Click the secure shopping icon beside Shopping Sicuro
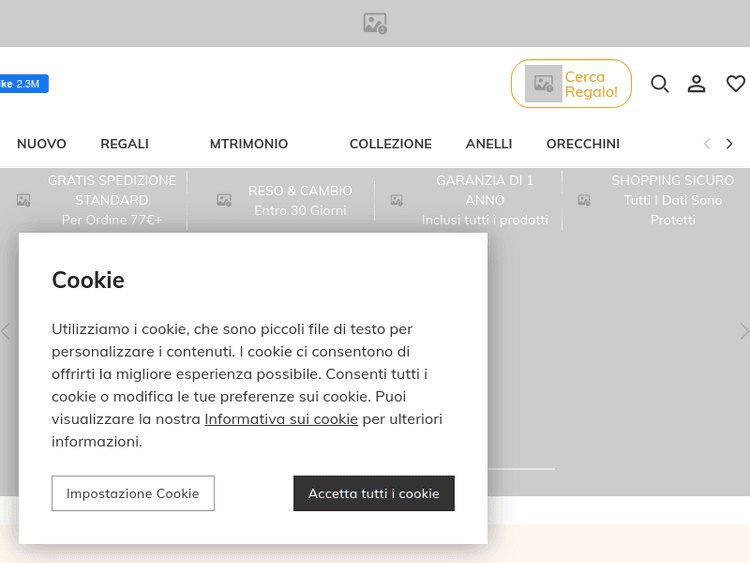Screen dimensions: 750x563 [x=584, y=200]
